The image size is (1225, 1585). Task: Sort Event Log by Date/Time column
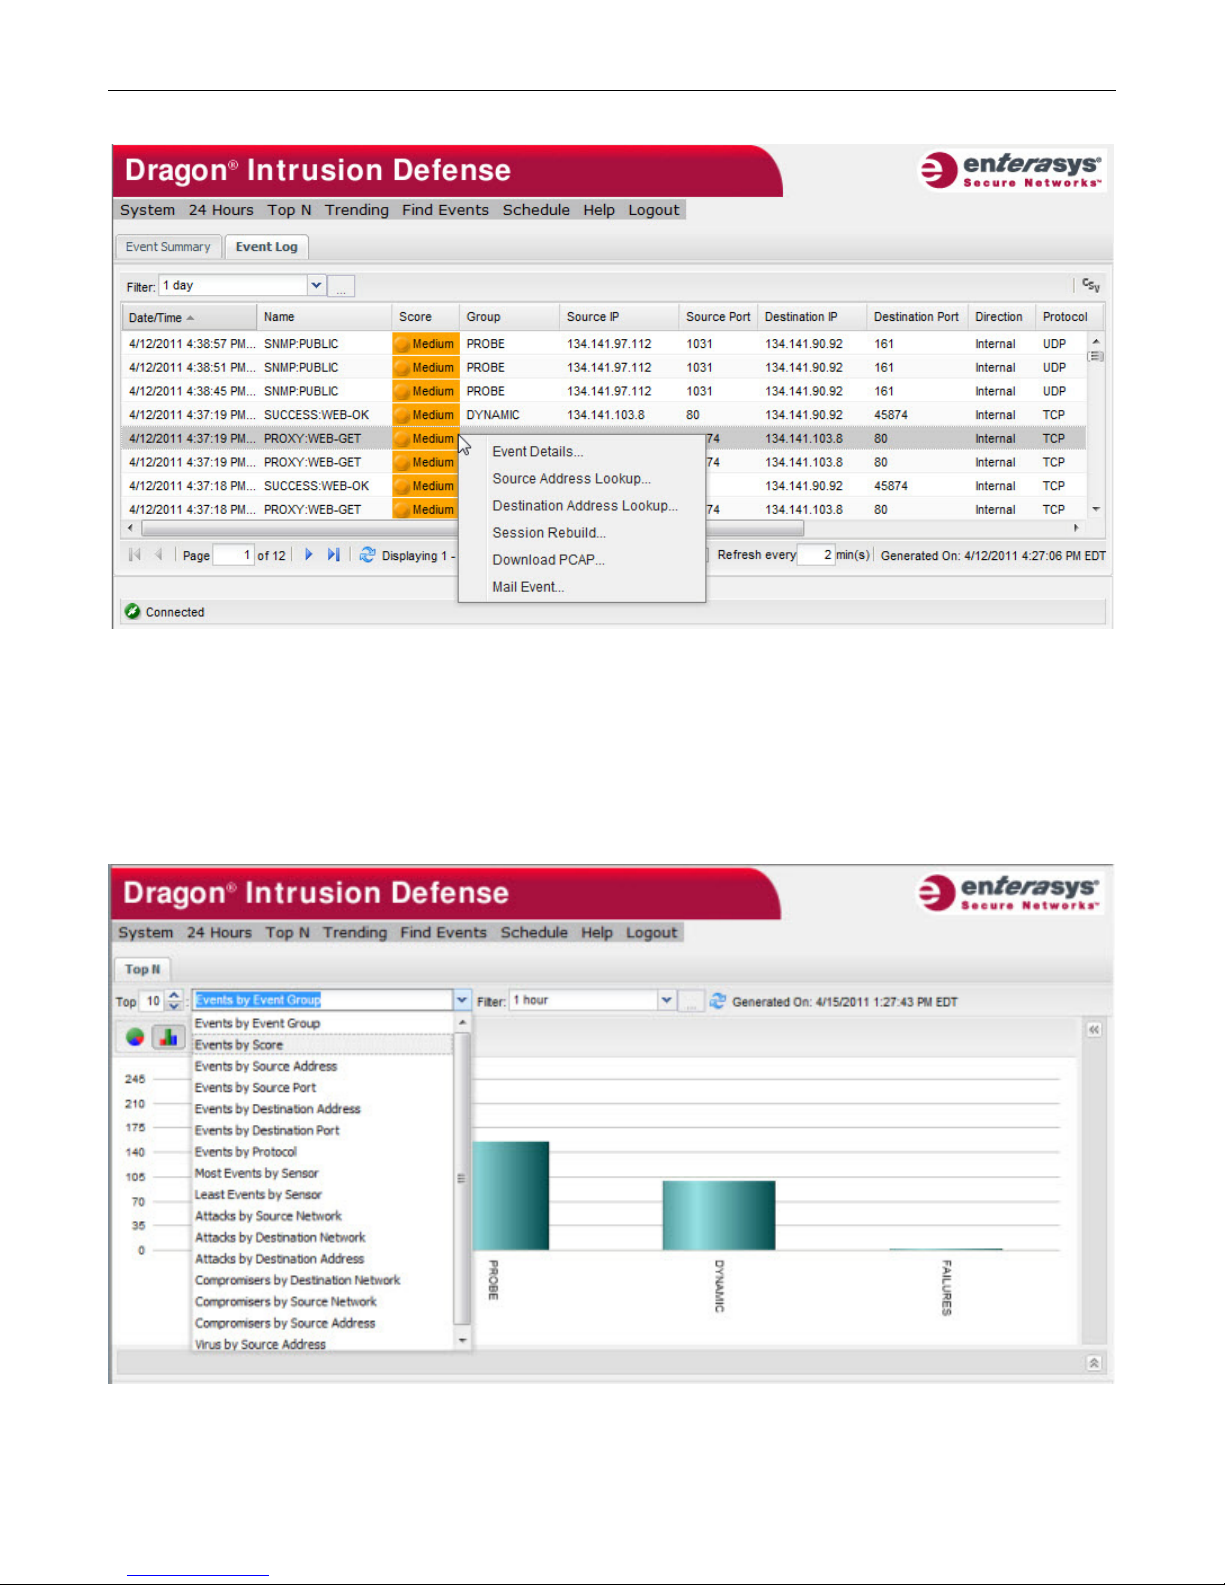coord(189,317)
